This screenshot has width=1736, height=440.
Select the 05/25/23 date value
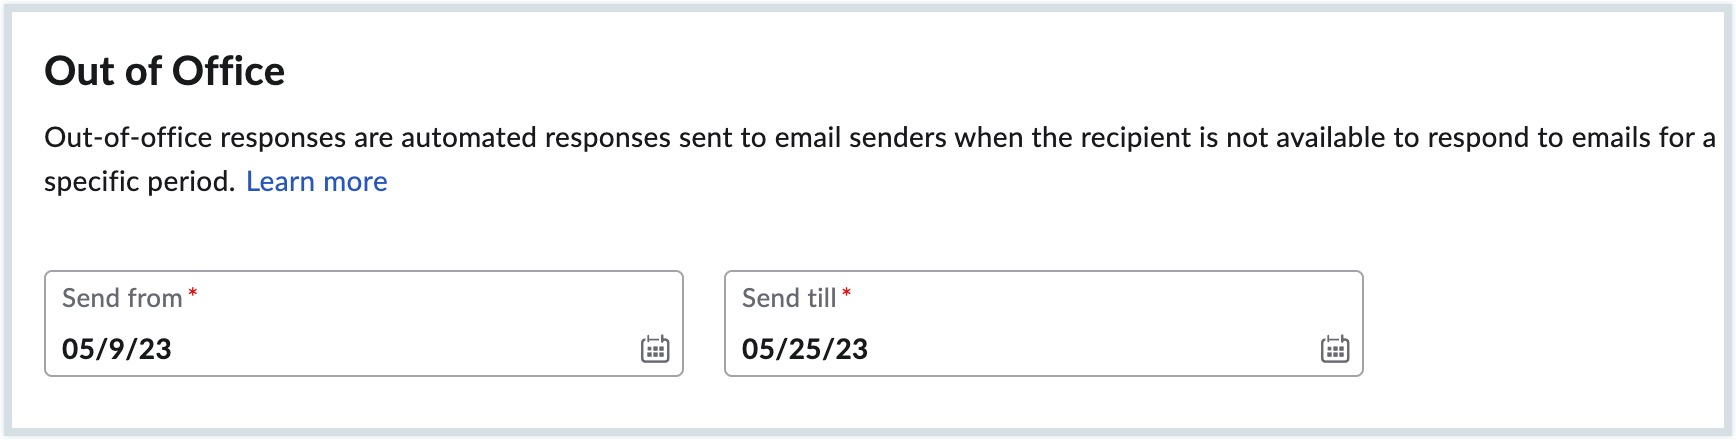(805, 349)
